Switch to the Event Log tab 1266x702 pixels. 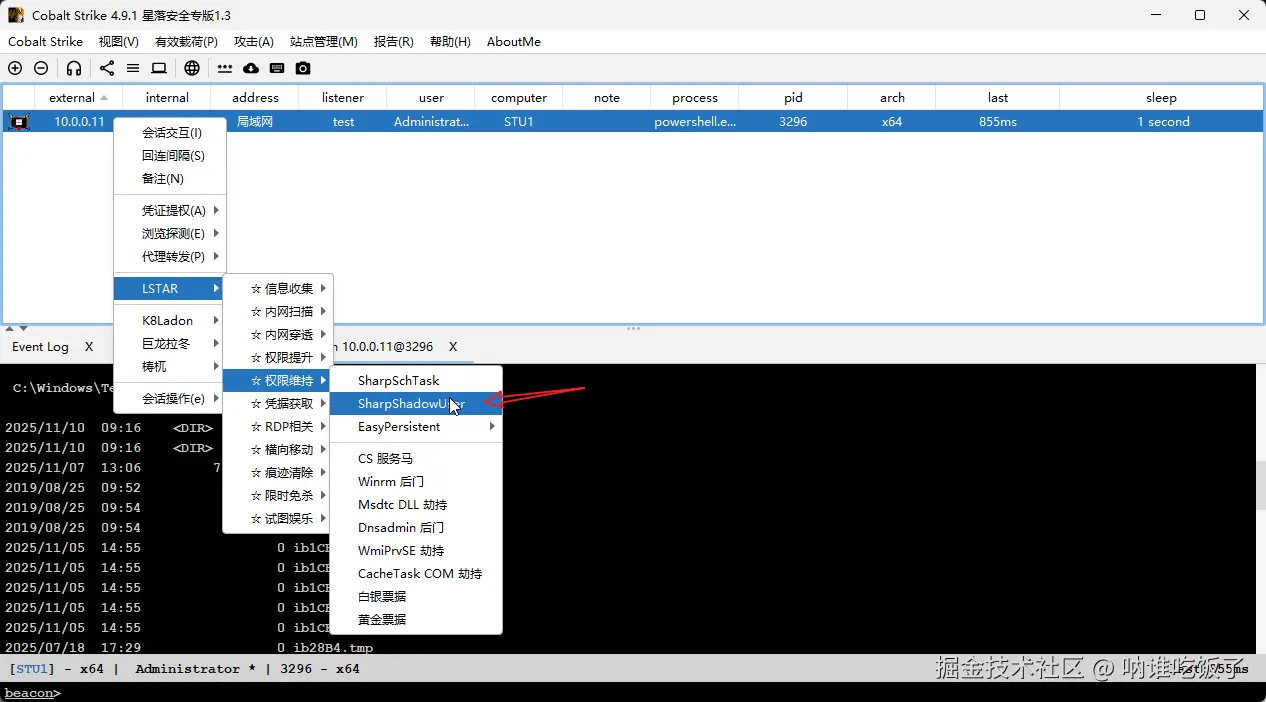(40, 347)
